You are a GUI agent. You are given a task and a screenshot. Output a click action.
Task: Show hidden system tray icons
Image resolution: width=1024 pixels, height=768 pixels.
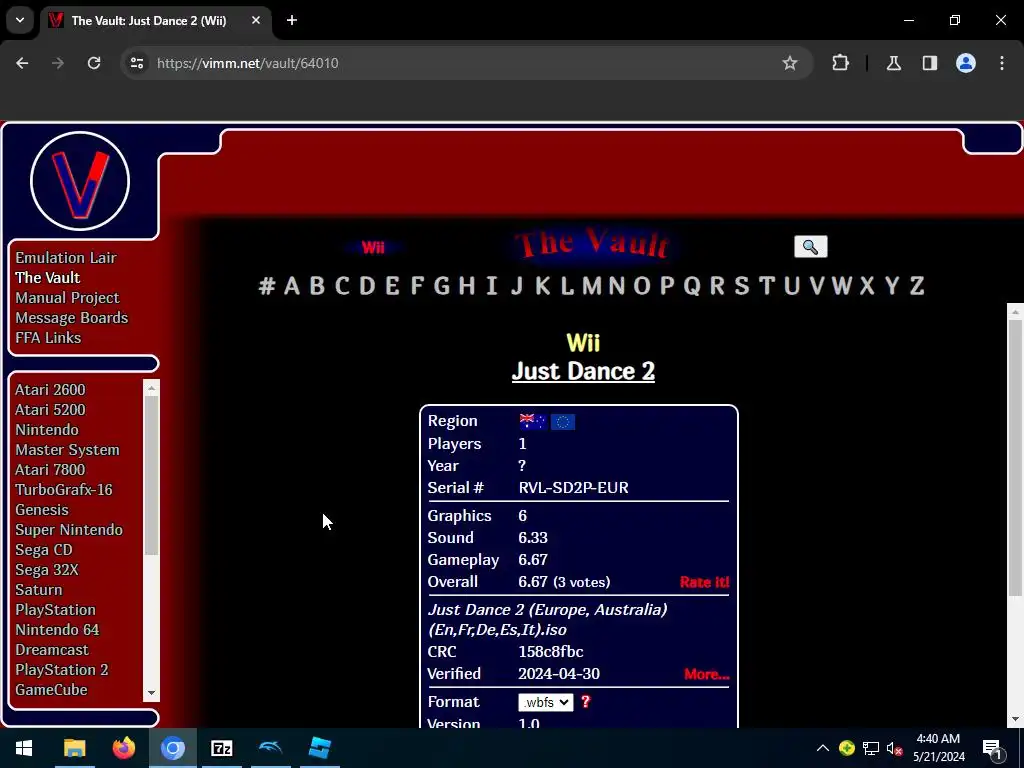point(823,748)
